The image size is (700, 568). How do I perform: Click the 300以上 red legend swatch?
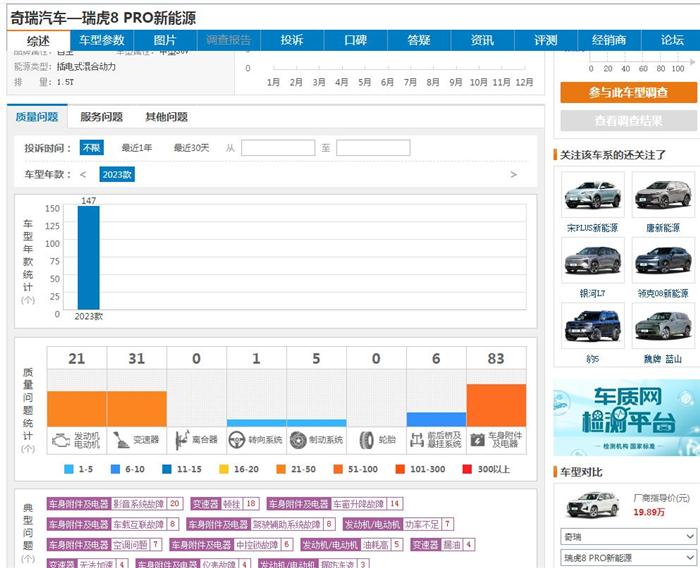pyautogui.click(x=467, y=469)
